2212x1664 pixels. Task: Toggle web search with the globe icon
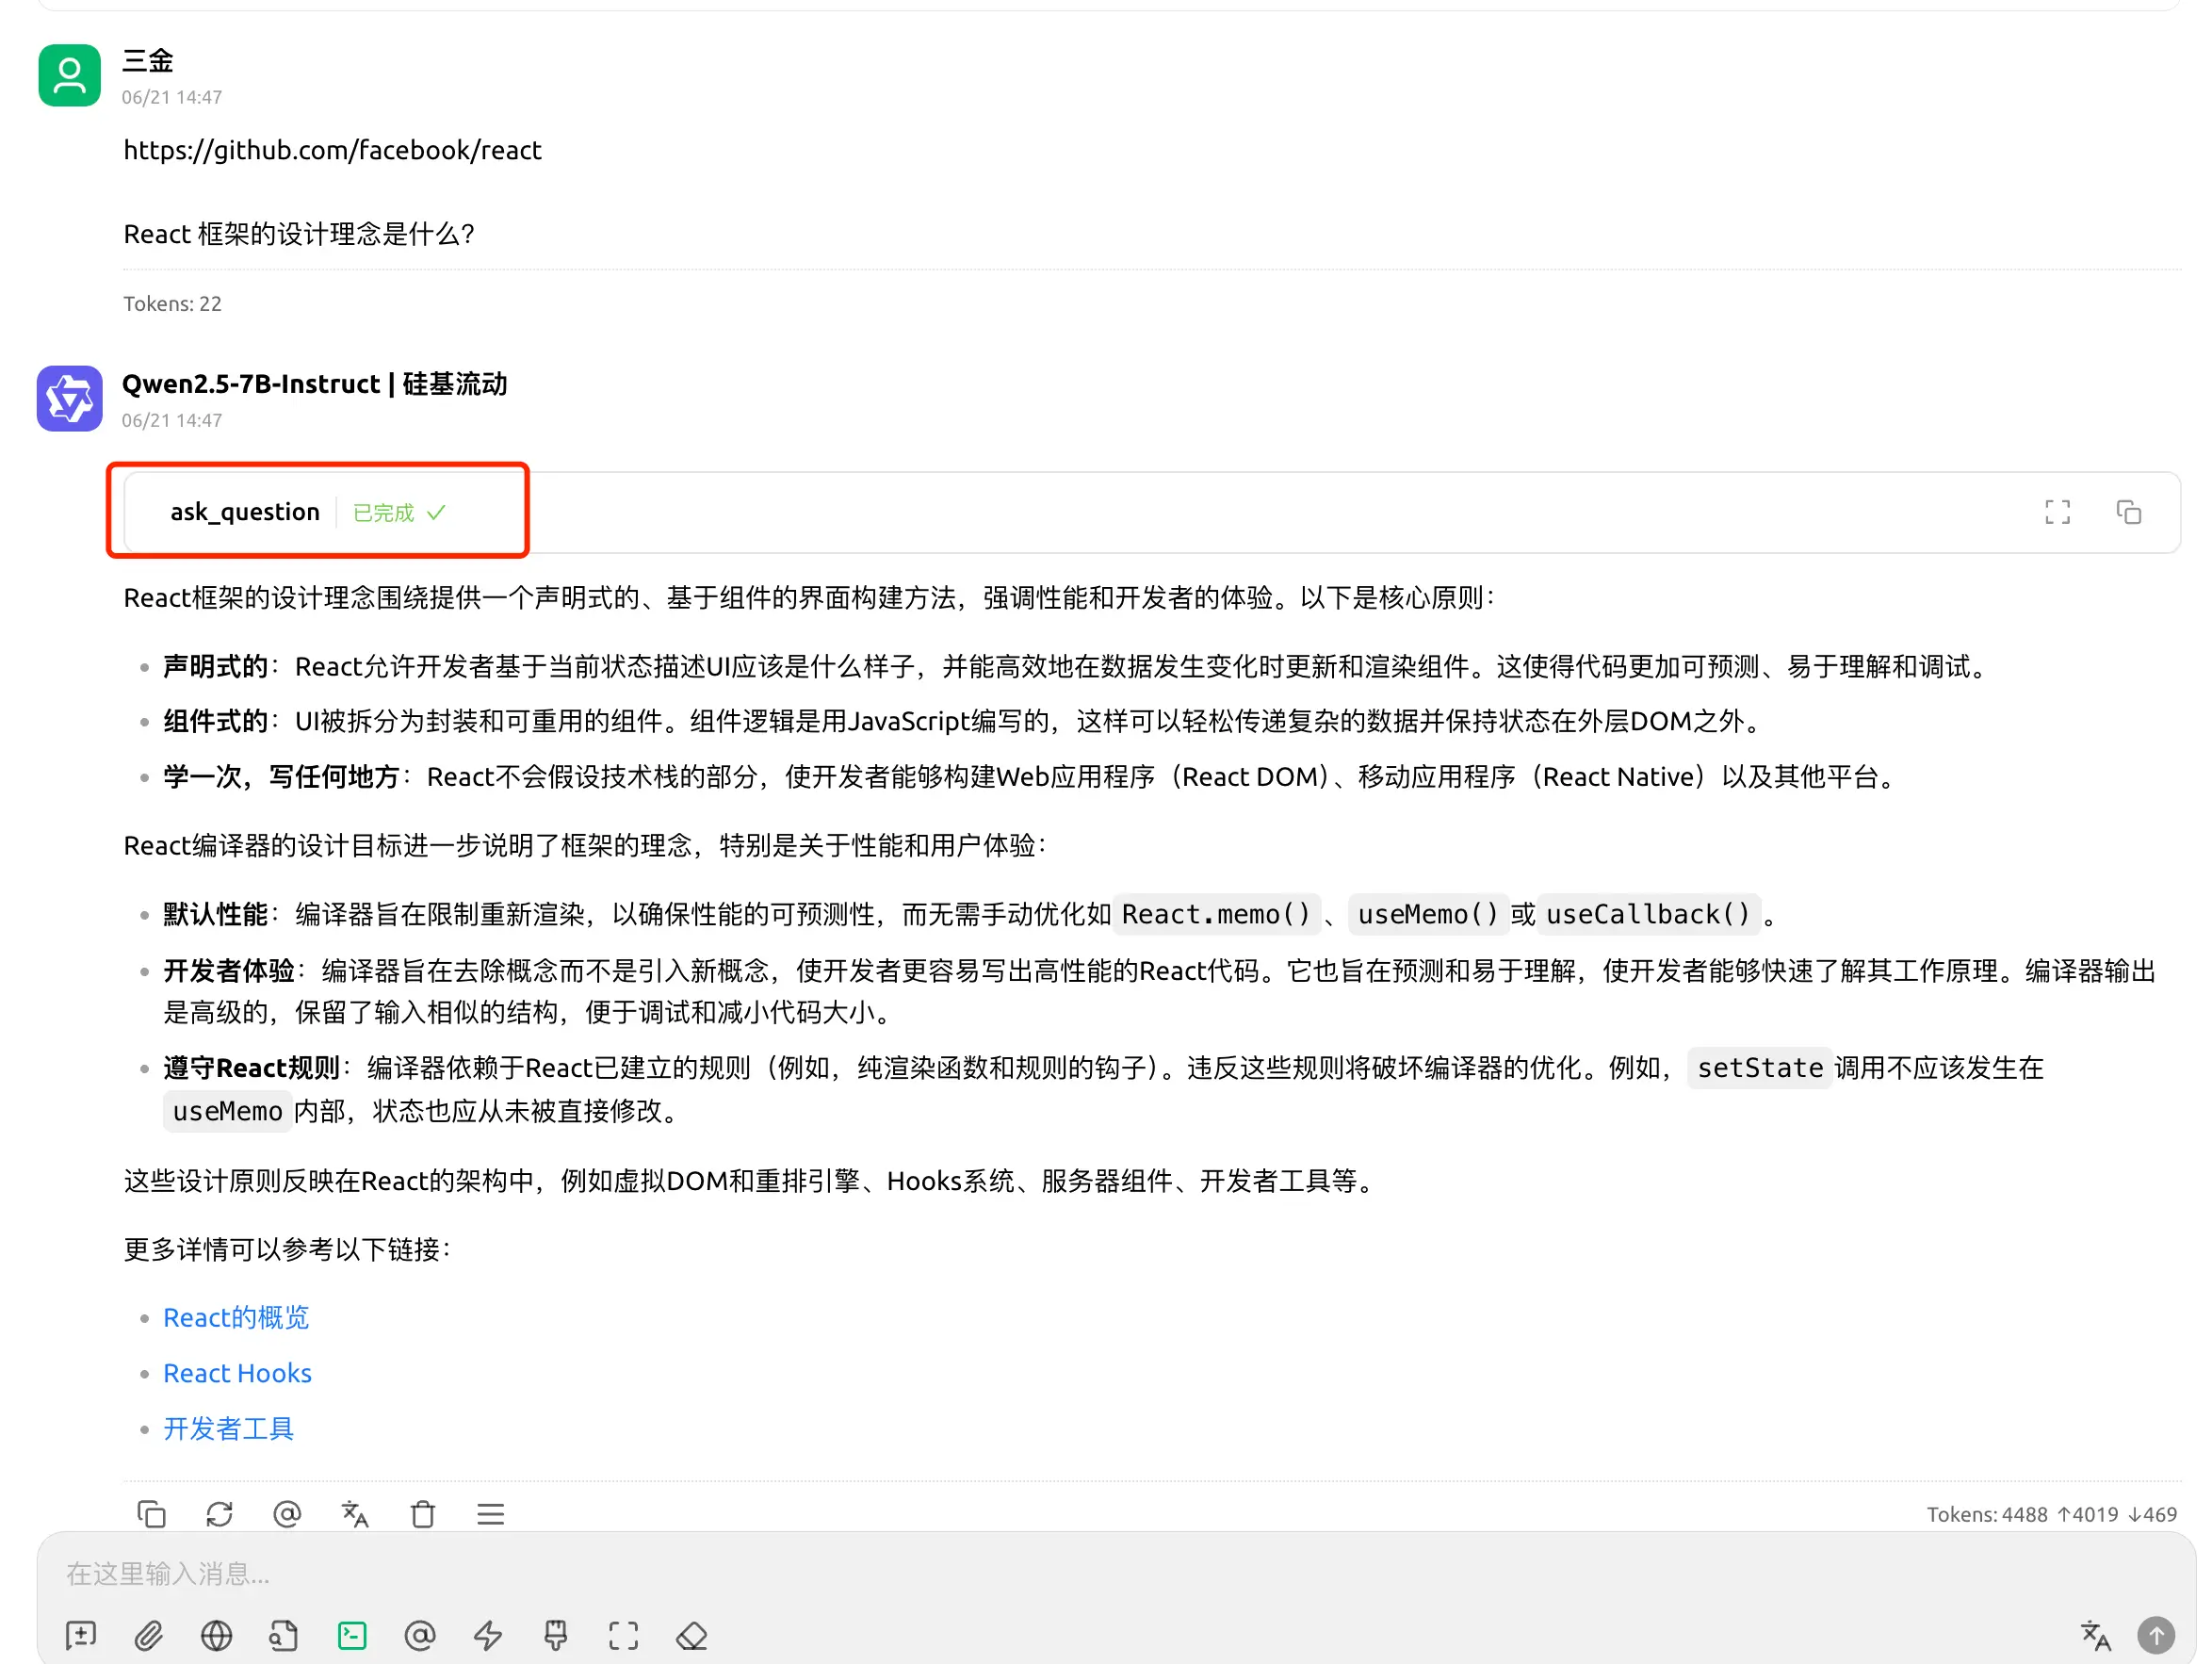coord(217,1636)
